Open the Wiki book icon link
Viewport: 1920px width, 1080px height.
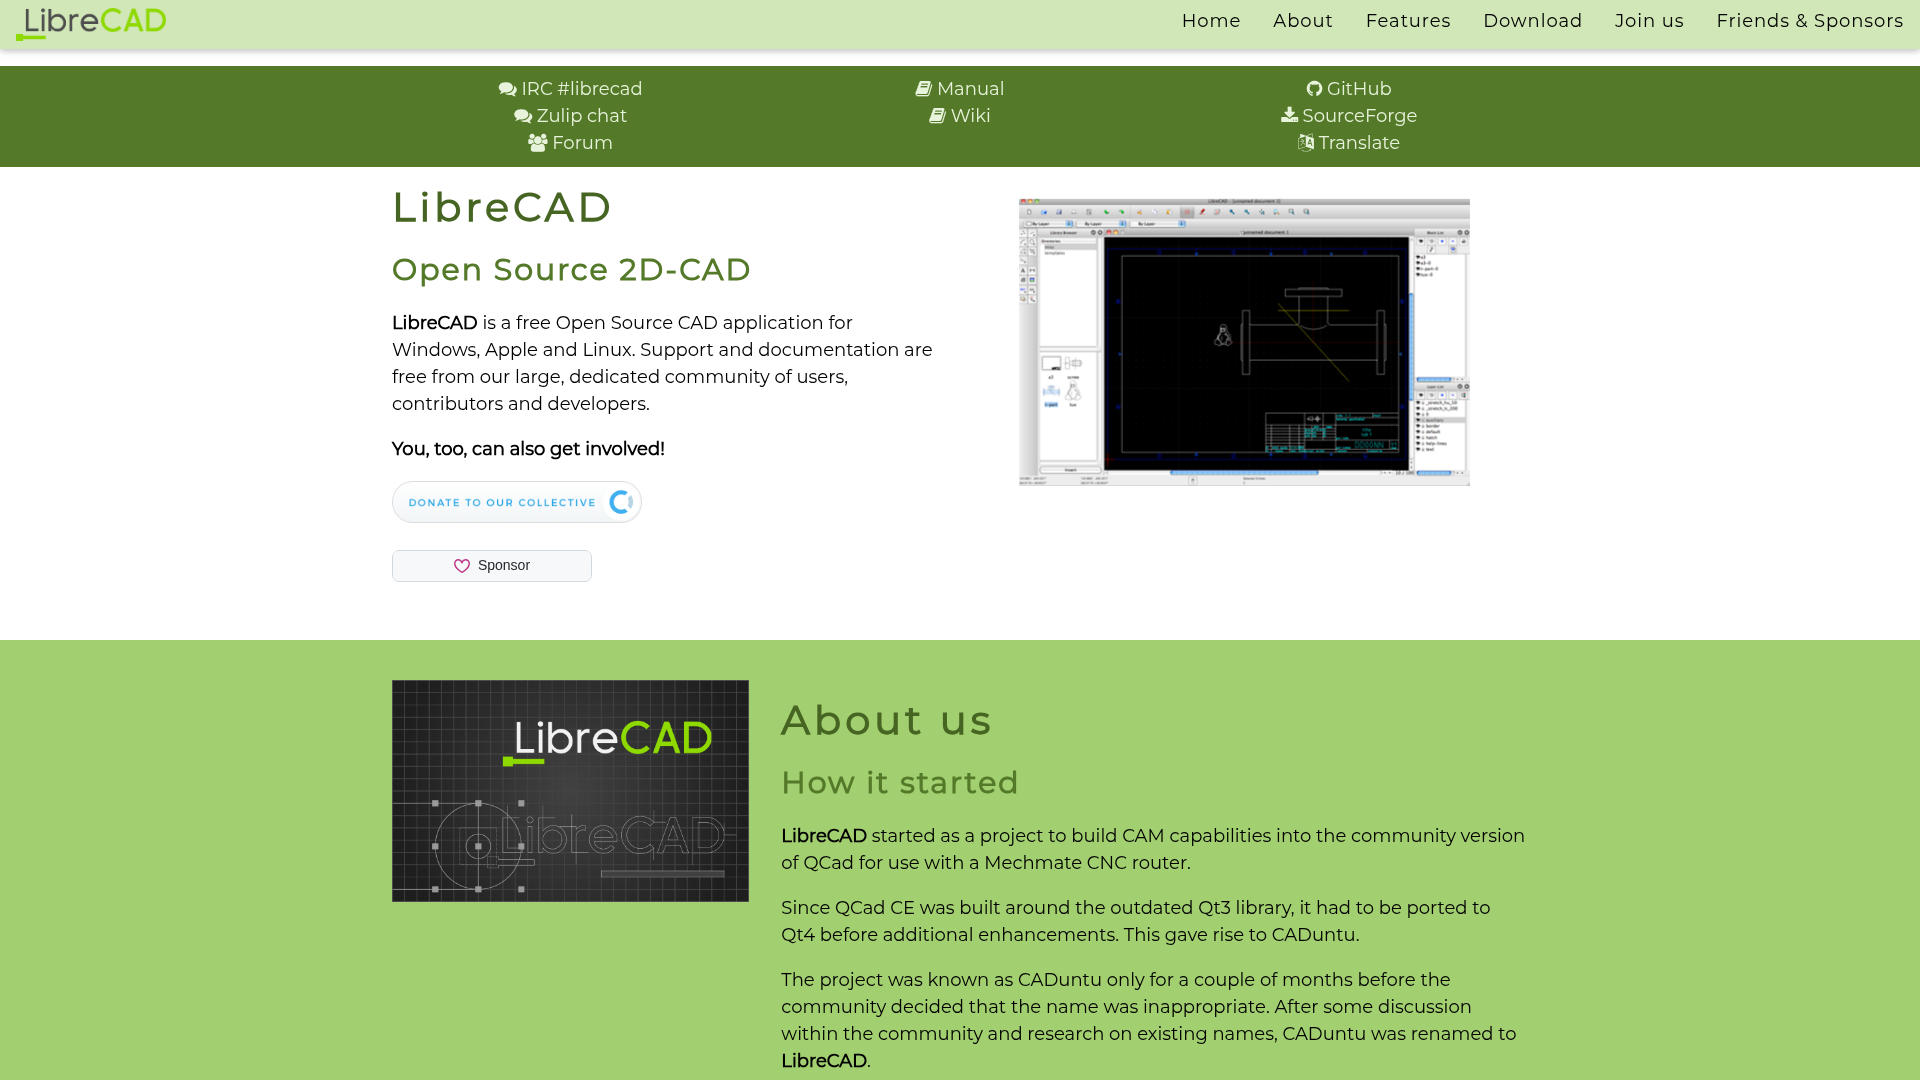coord(937,116)
